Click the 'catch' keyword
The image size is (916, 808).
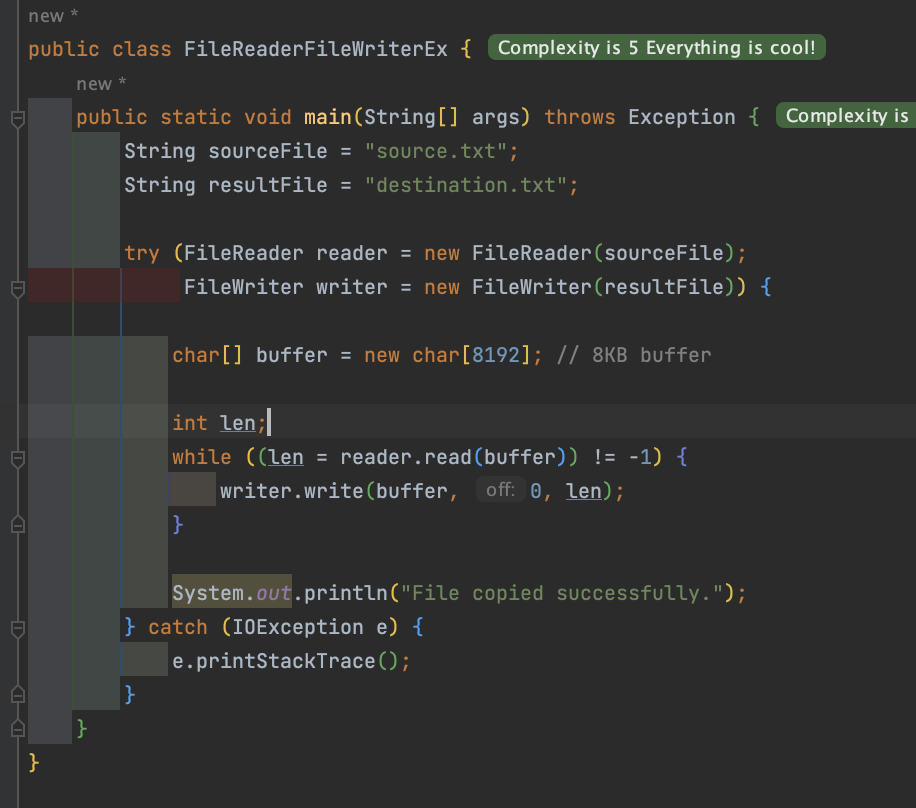click(x=178, y=627)
